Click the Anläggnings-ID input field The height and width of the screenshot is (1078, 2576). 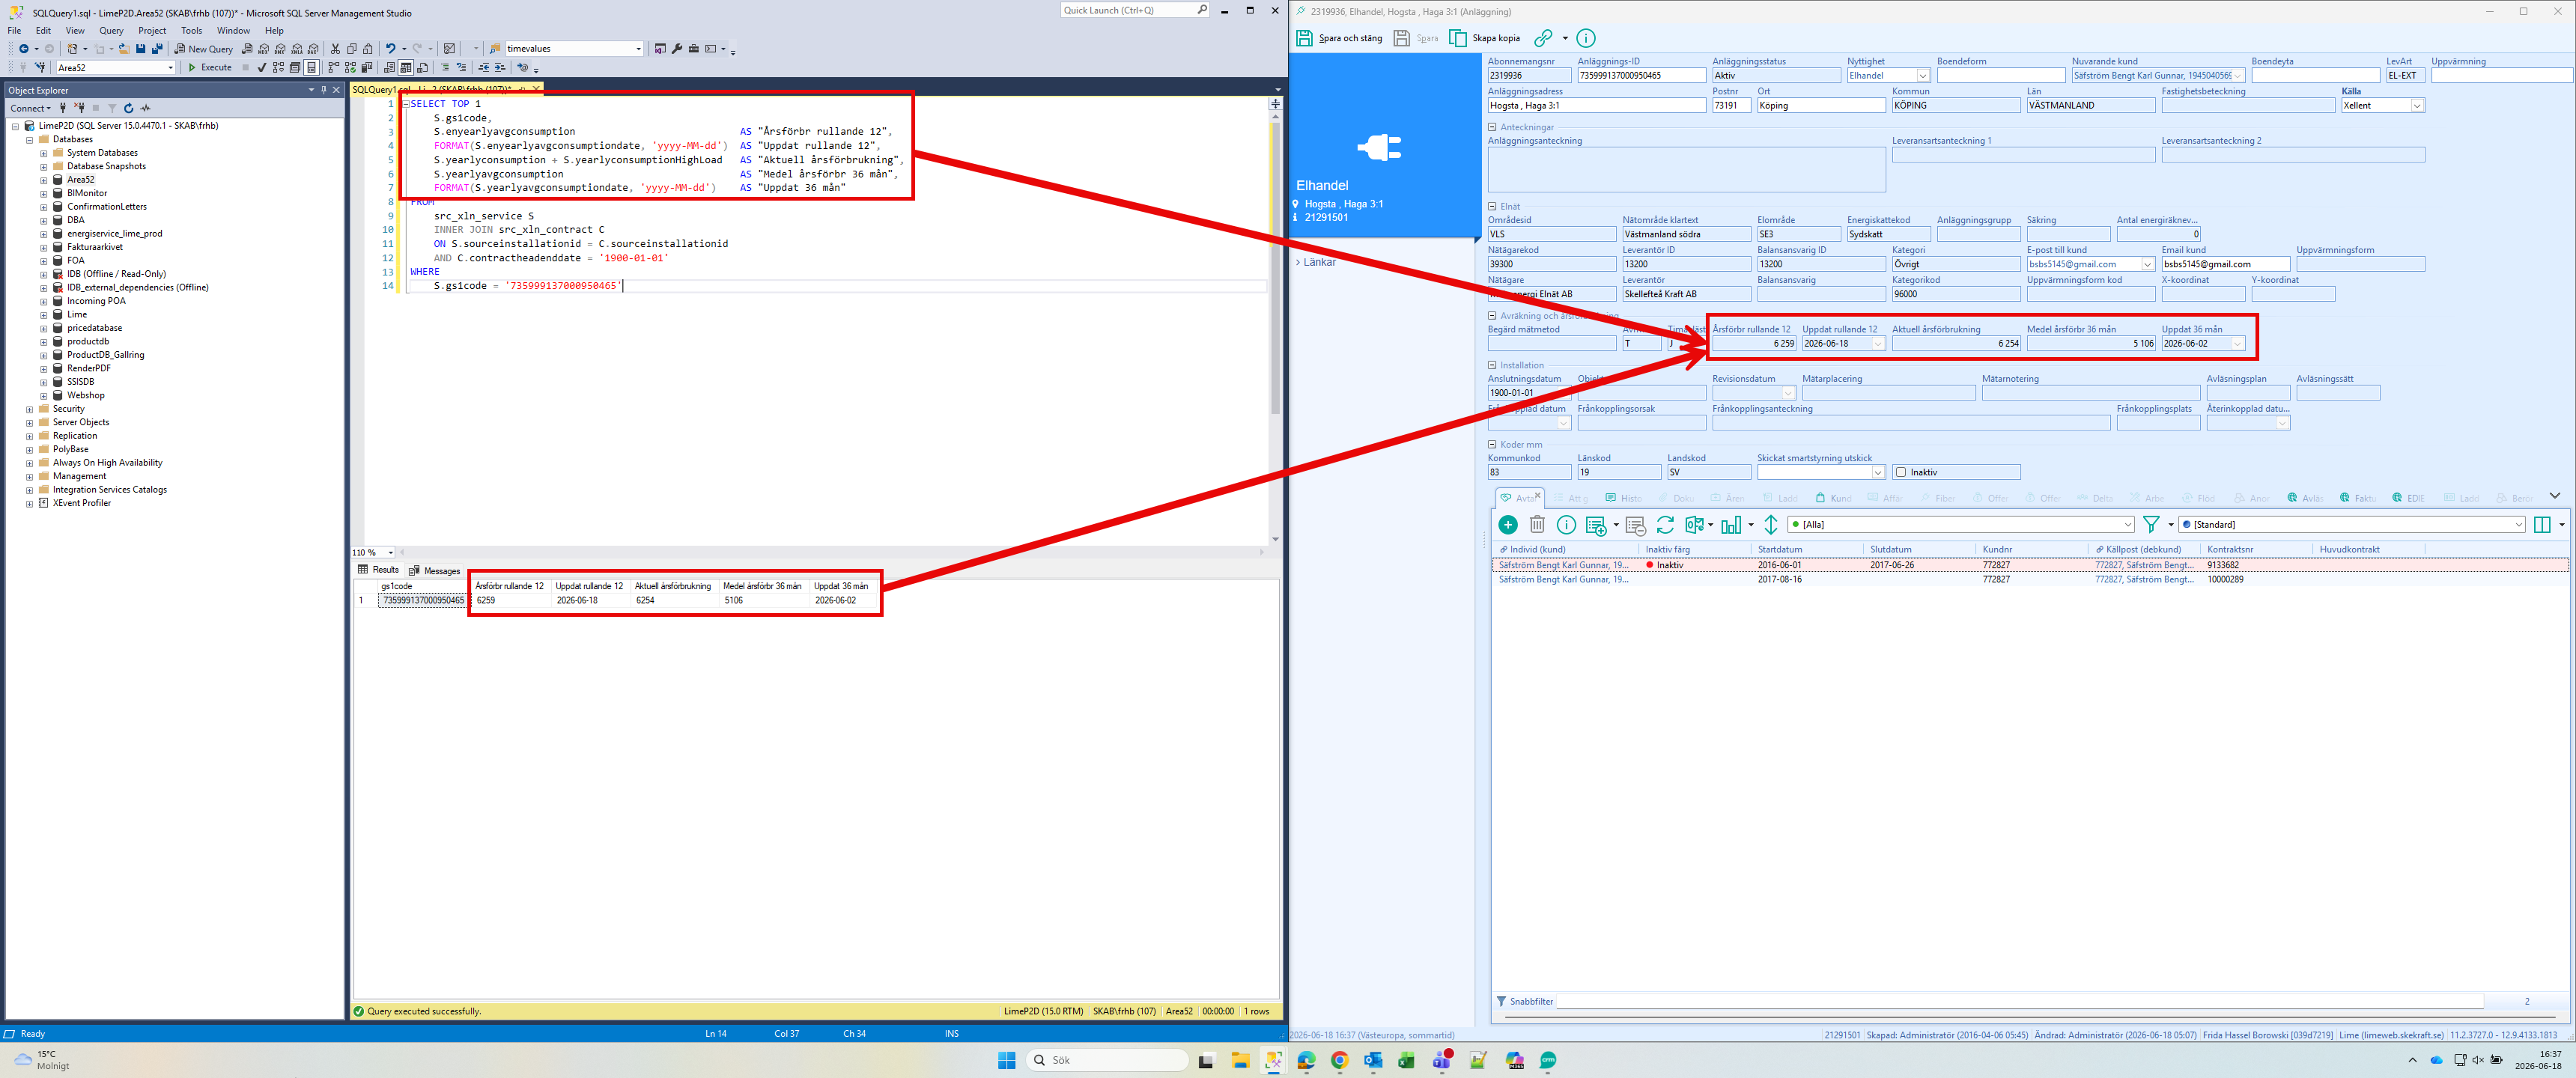tap(1641, 76)
